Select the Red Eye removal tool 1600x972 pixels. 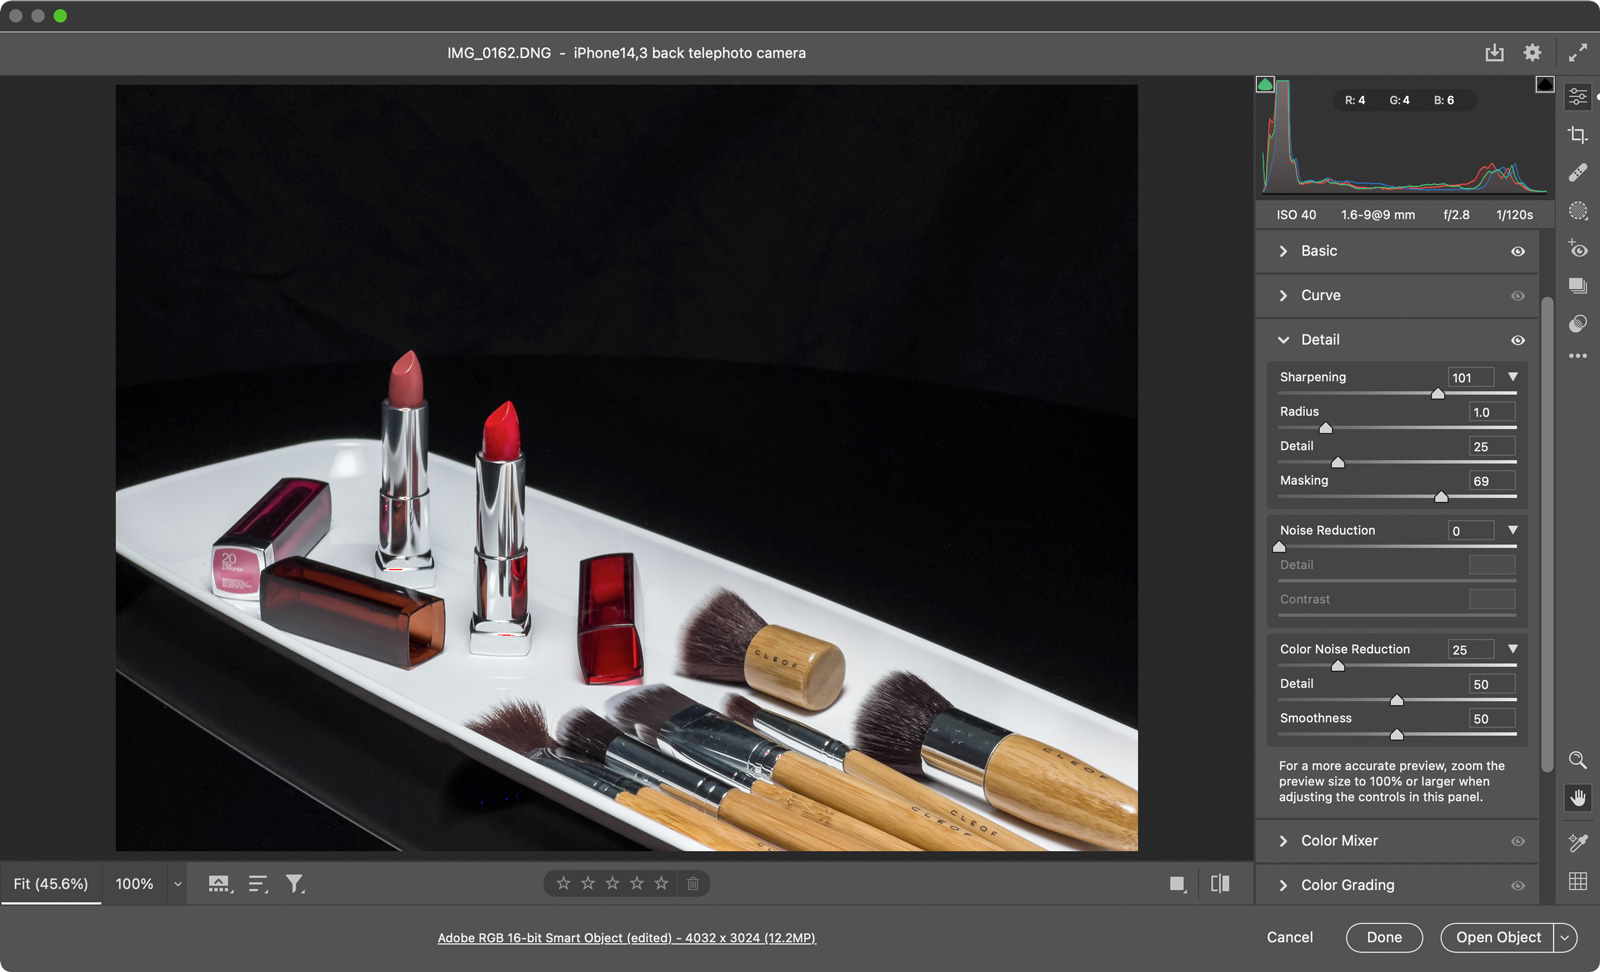tap(1578, 249)
